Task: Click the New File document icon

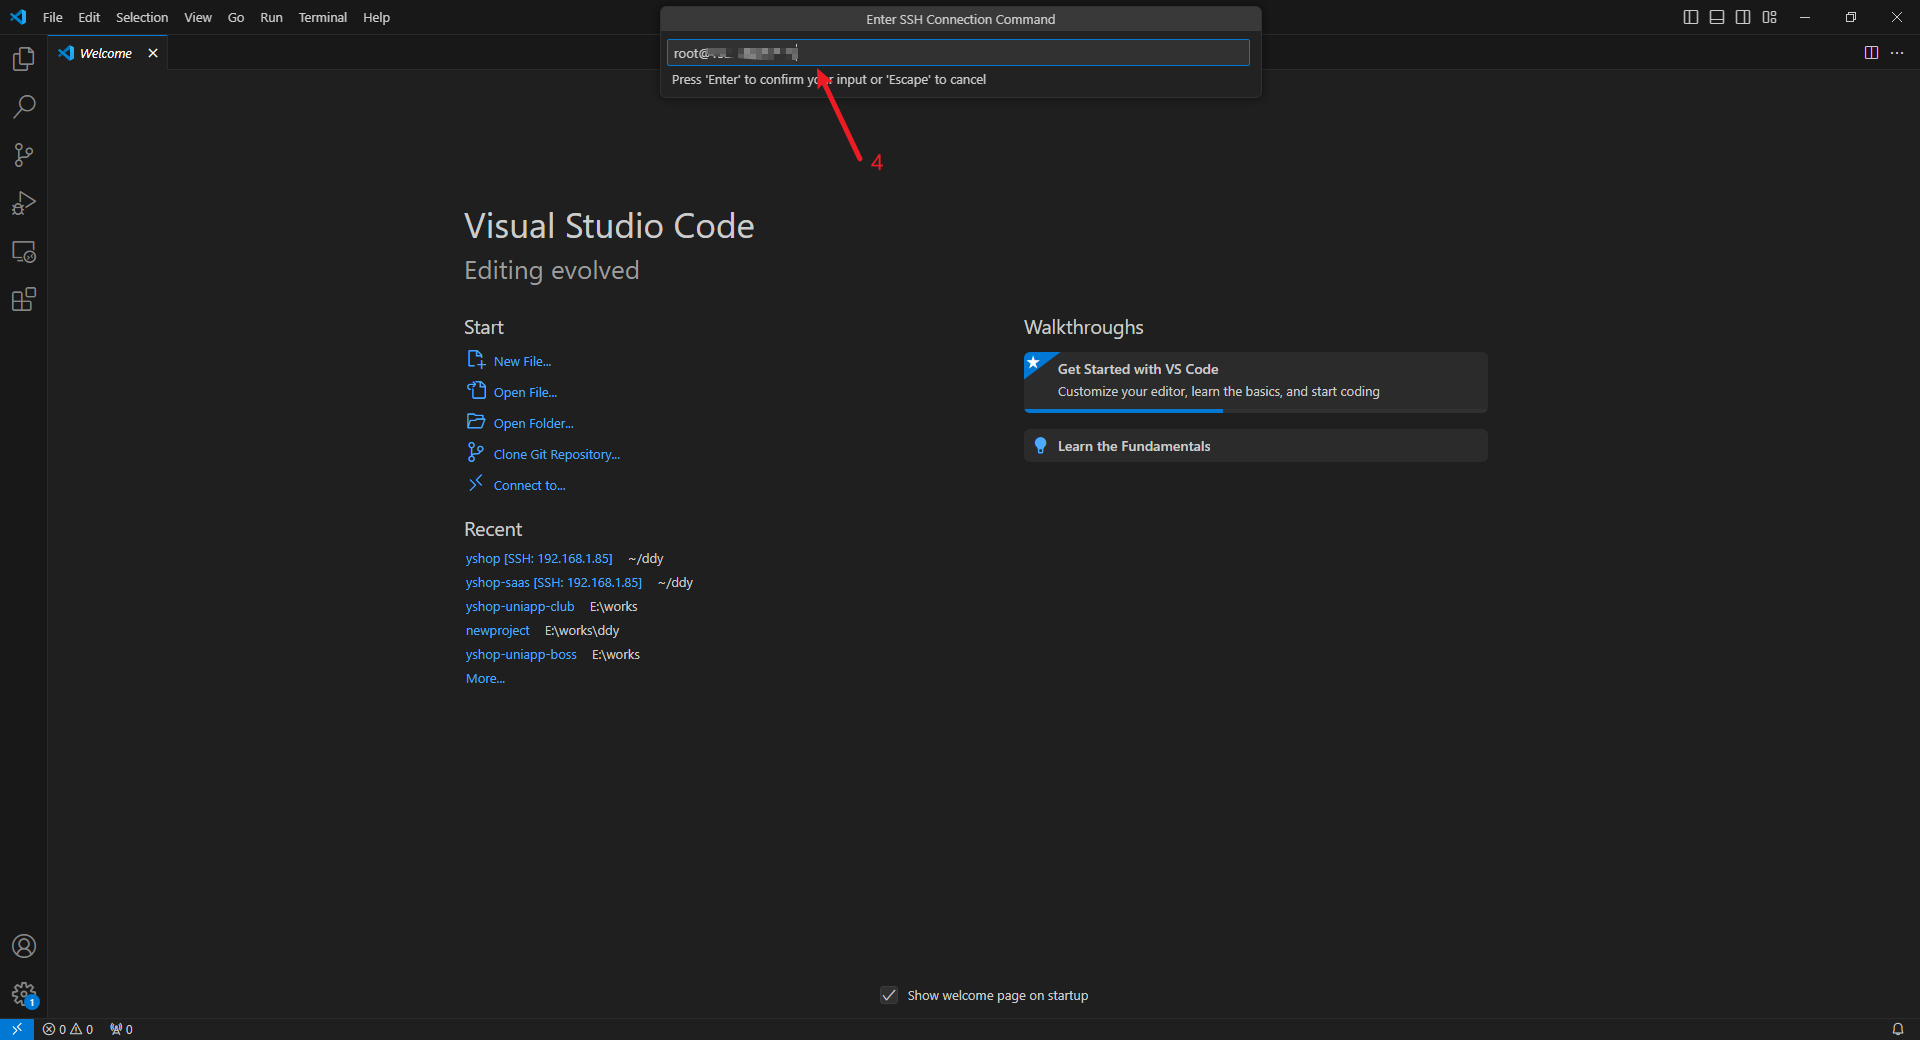Action: coord(476,359)
